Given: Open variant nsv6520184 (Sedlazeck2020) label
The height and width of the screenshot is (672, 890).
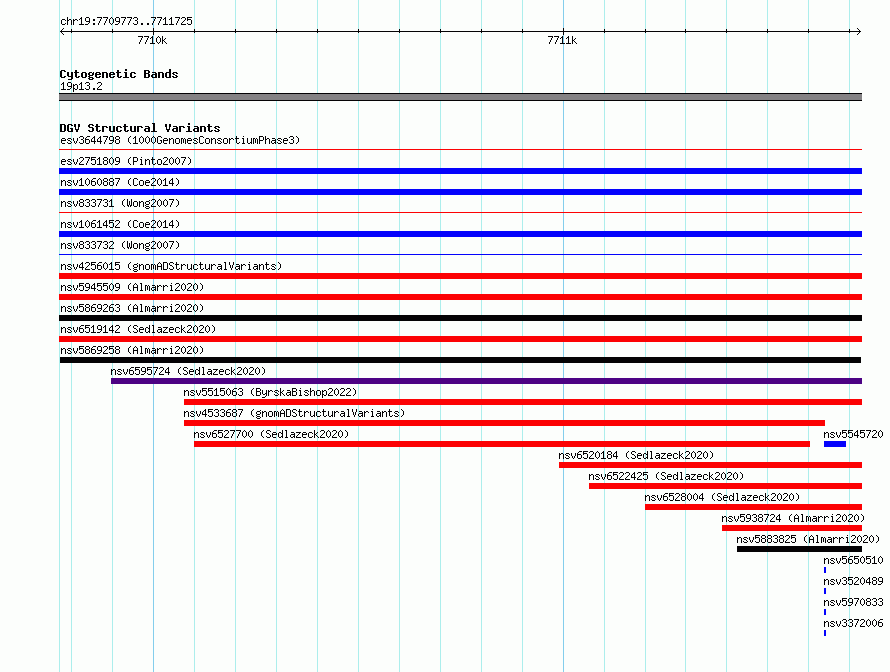Looking at the screenshot, I should point(636,455).
